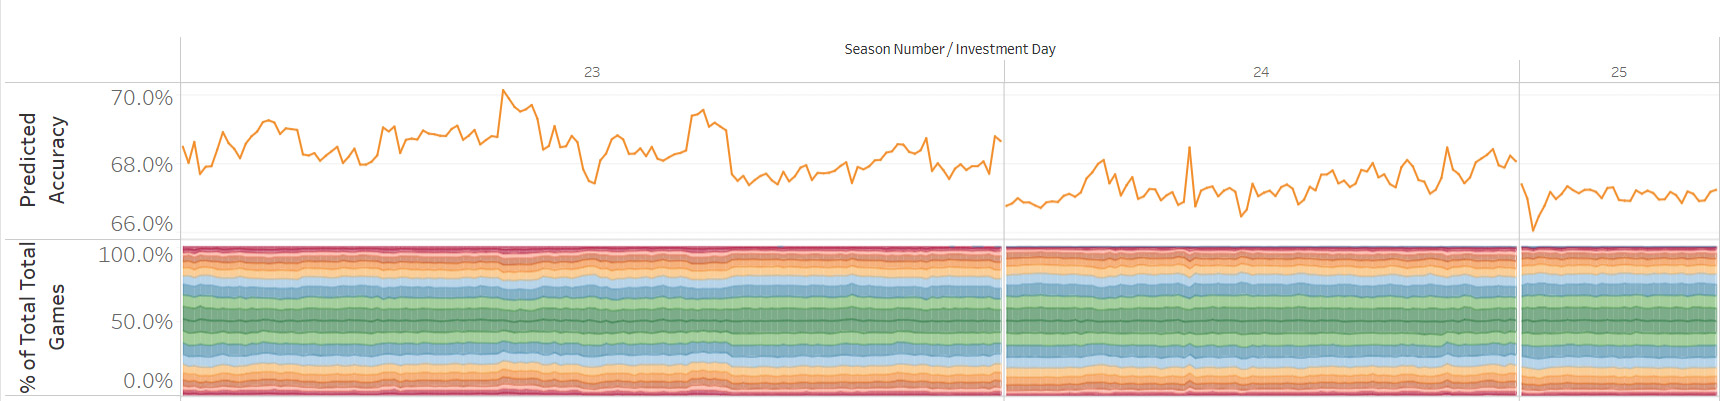Click the "% of Total Total Games" axis title
The width and height of the screenshot is (1724, 401).
43,317
